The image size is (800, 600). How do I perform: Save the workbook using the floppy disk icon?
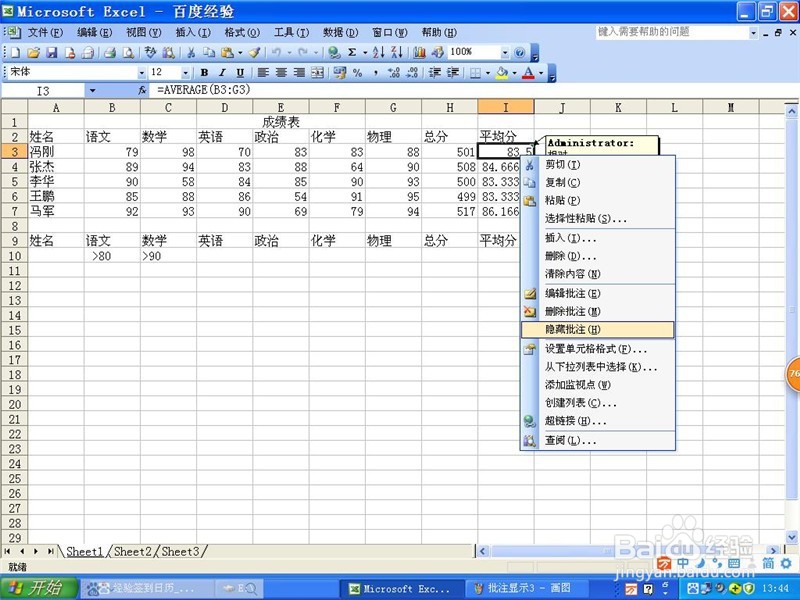click(x=52, y=53)
